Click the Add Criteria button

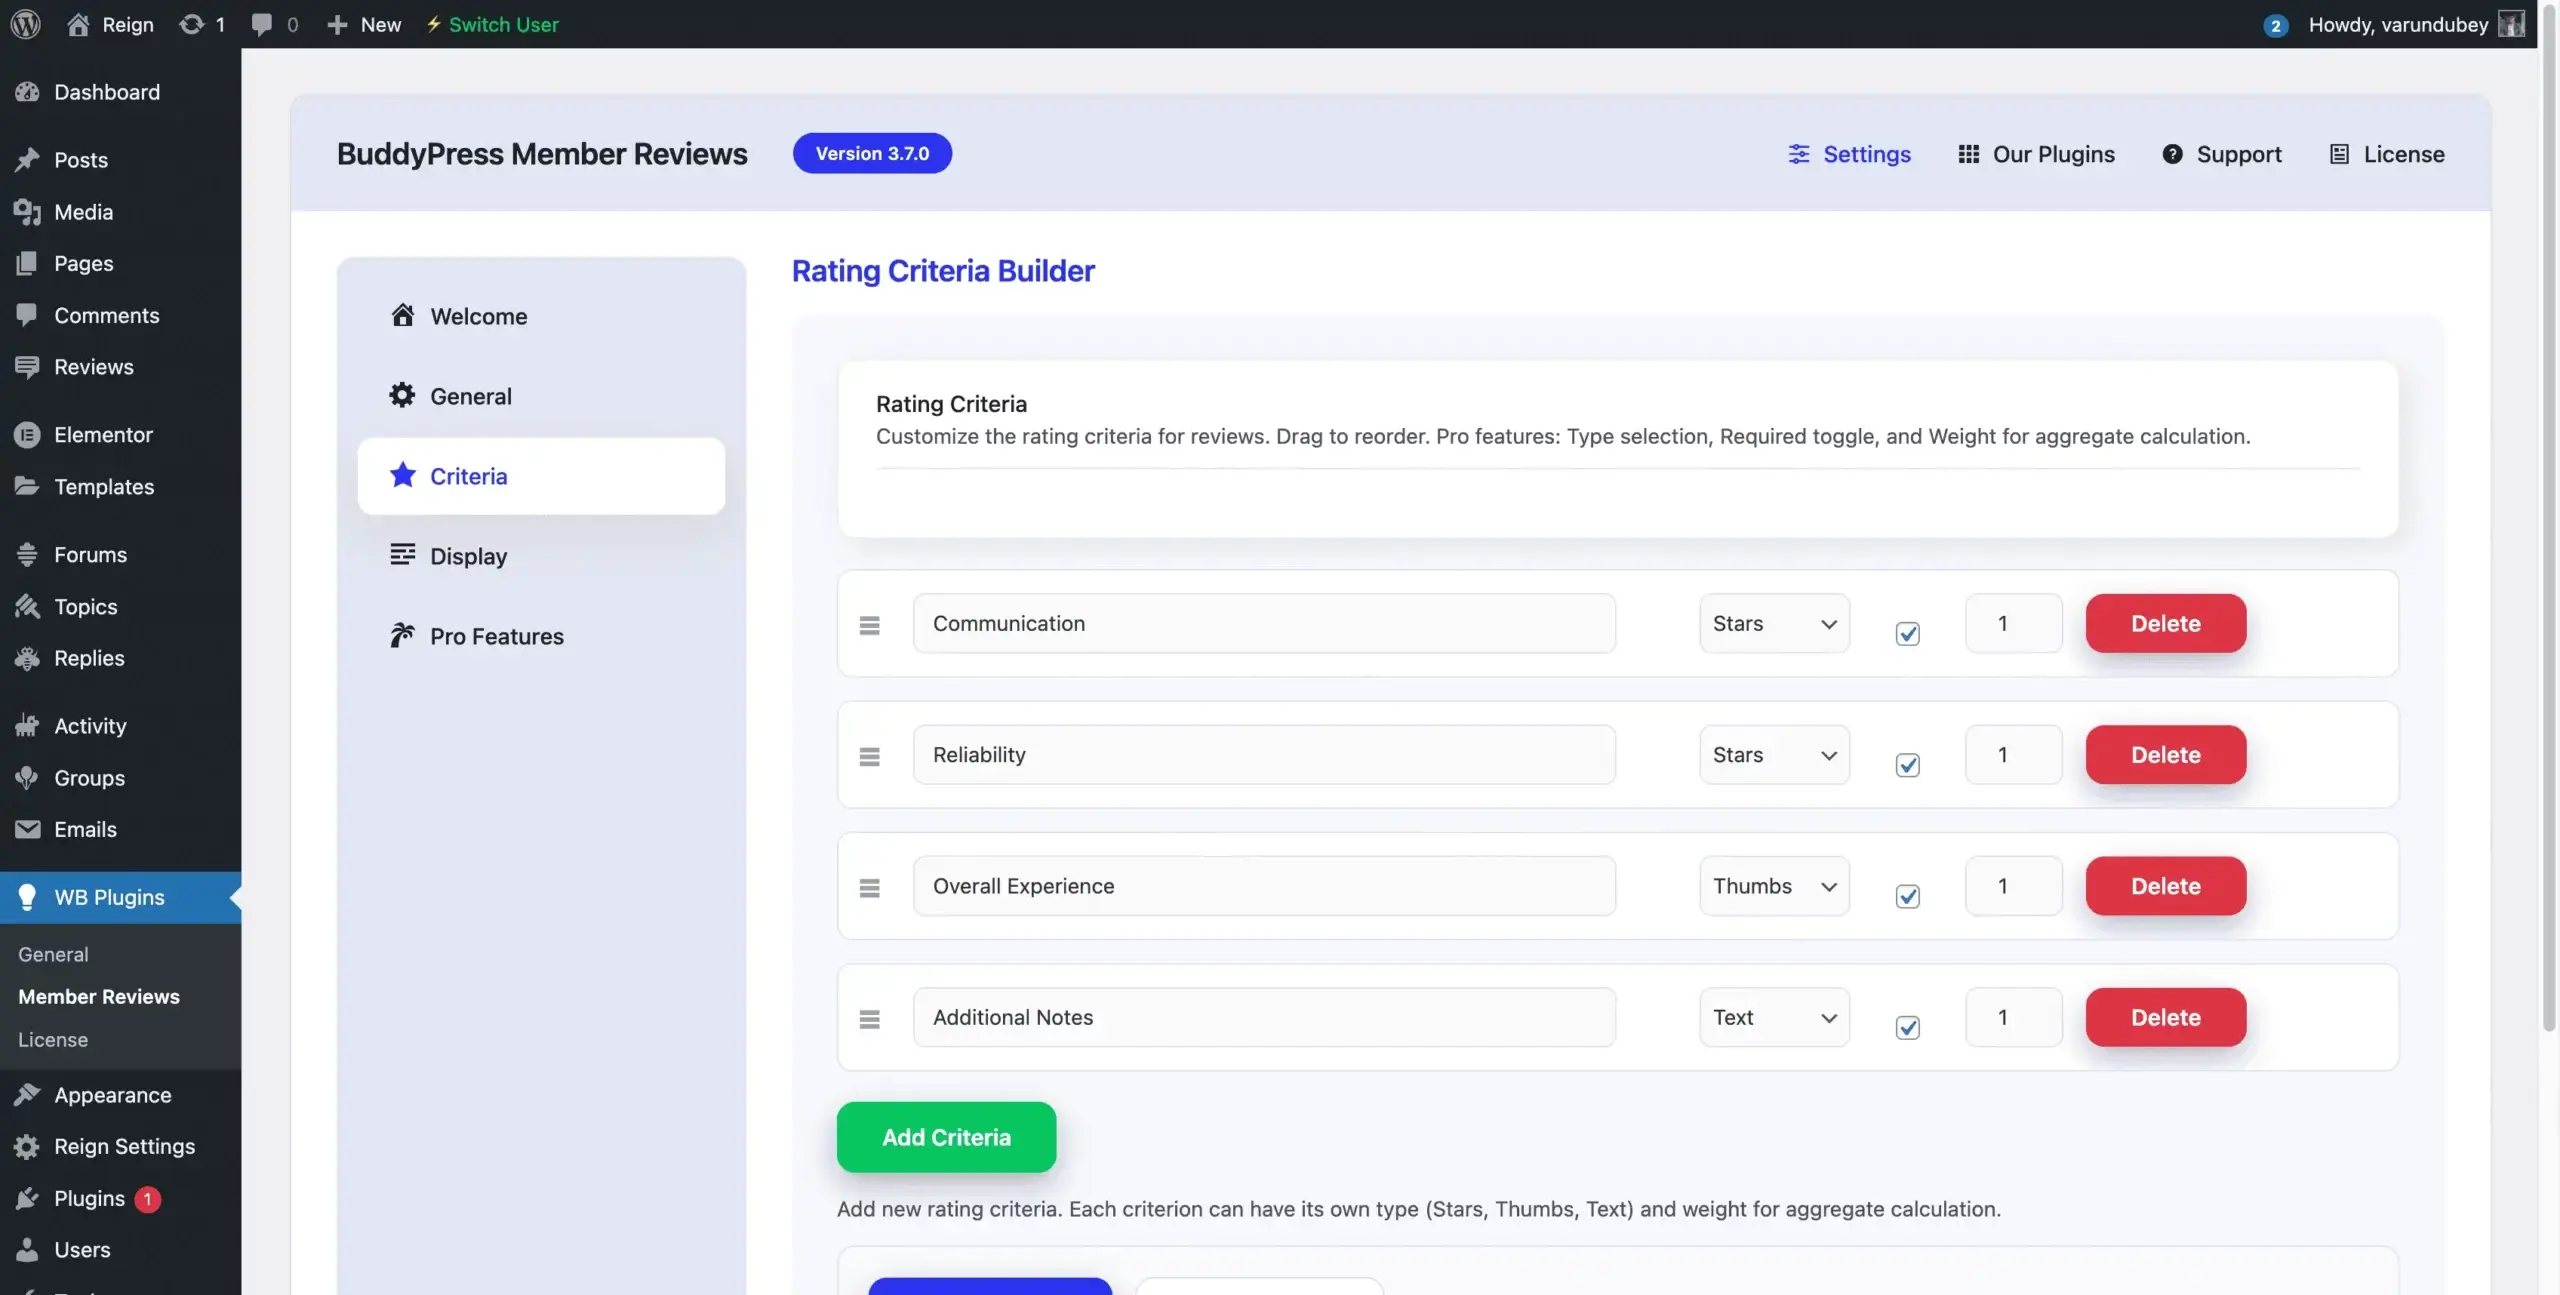[x=946, y=1137]
